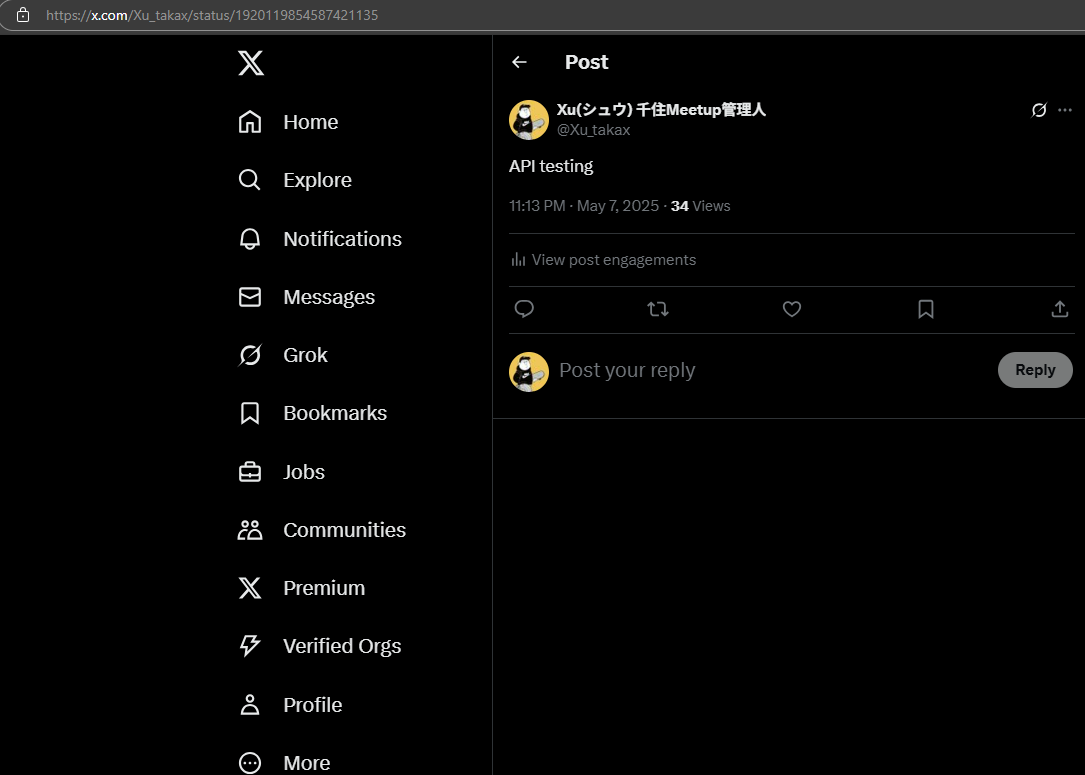Open the Home icon in sidebar
The height and width of the screenshot is (775, 1085).
(250, 122)
